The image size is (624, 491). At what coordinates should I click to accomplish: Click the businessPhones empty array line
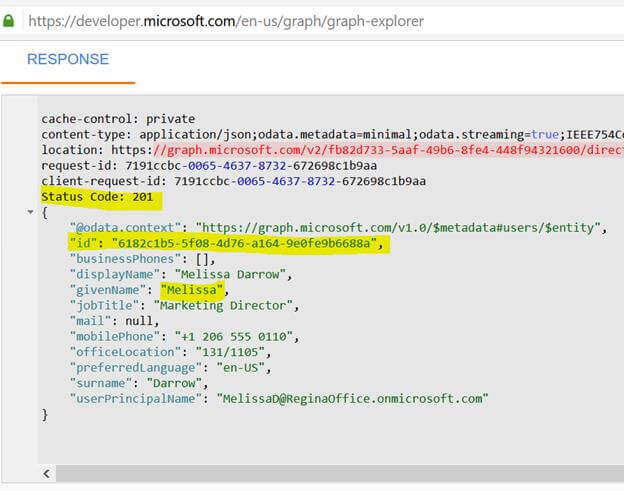point(142,259)
